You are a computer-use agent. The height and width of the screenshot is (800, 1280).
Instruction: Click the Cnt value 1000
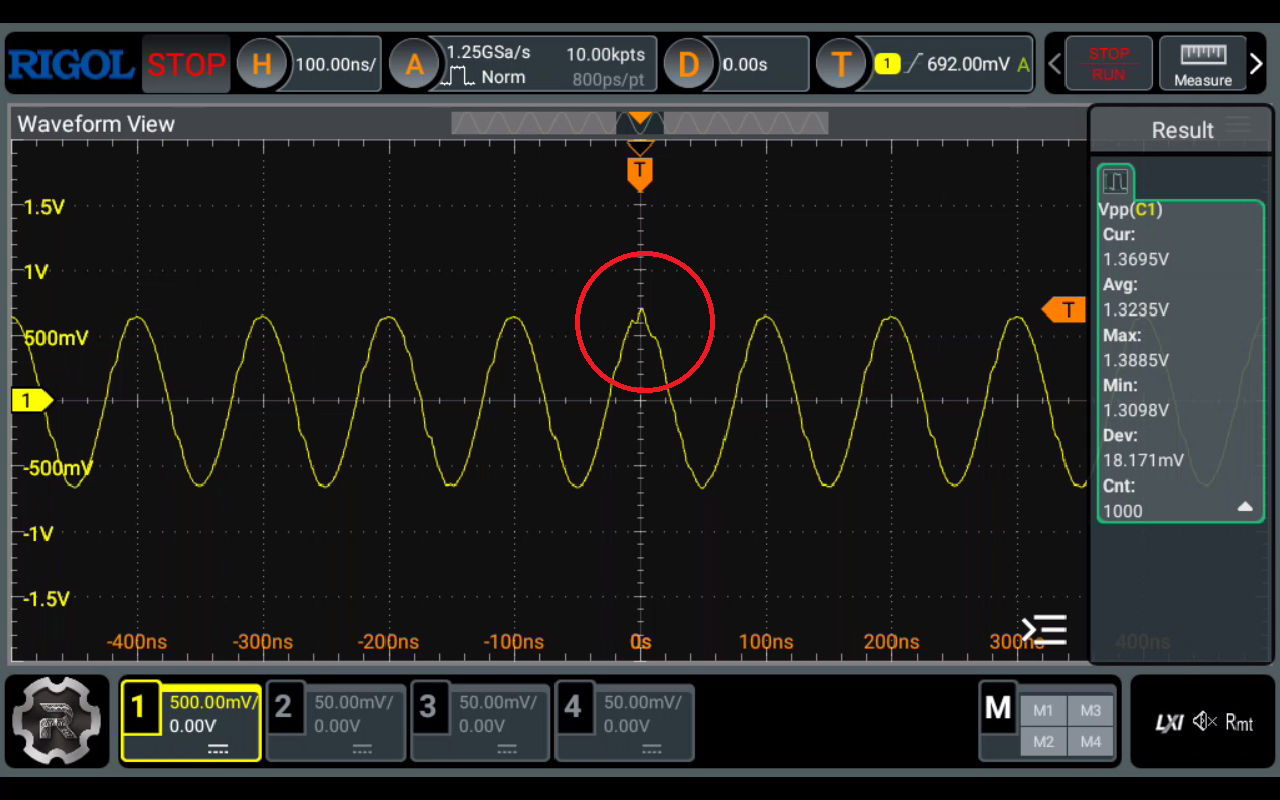[1122, 511]
